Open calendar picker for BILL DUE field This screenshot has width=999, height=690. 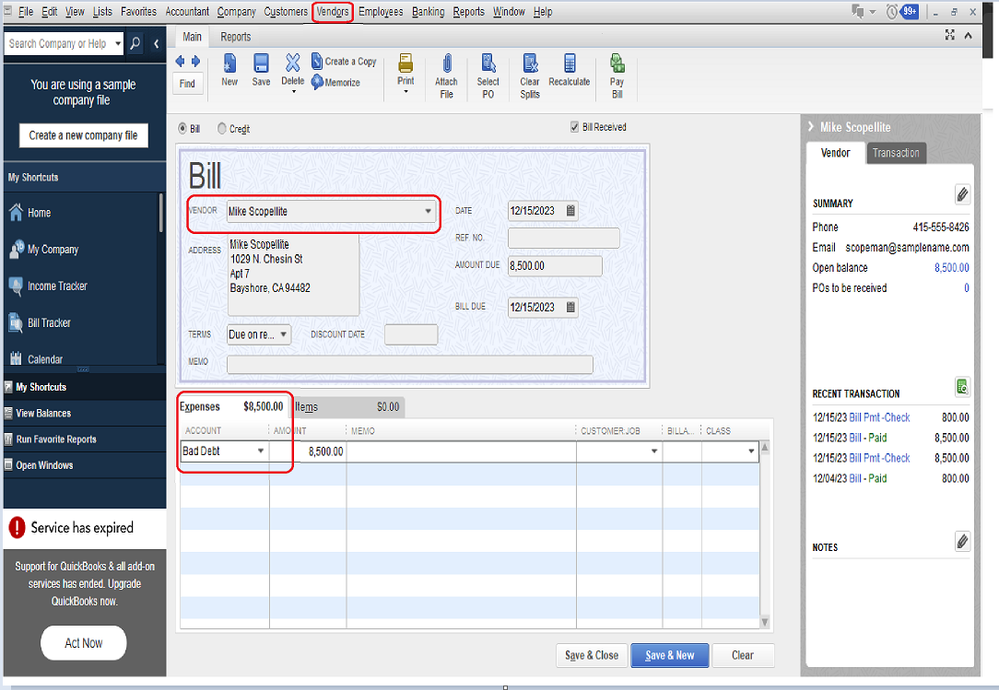571,307
